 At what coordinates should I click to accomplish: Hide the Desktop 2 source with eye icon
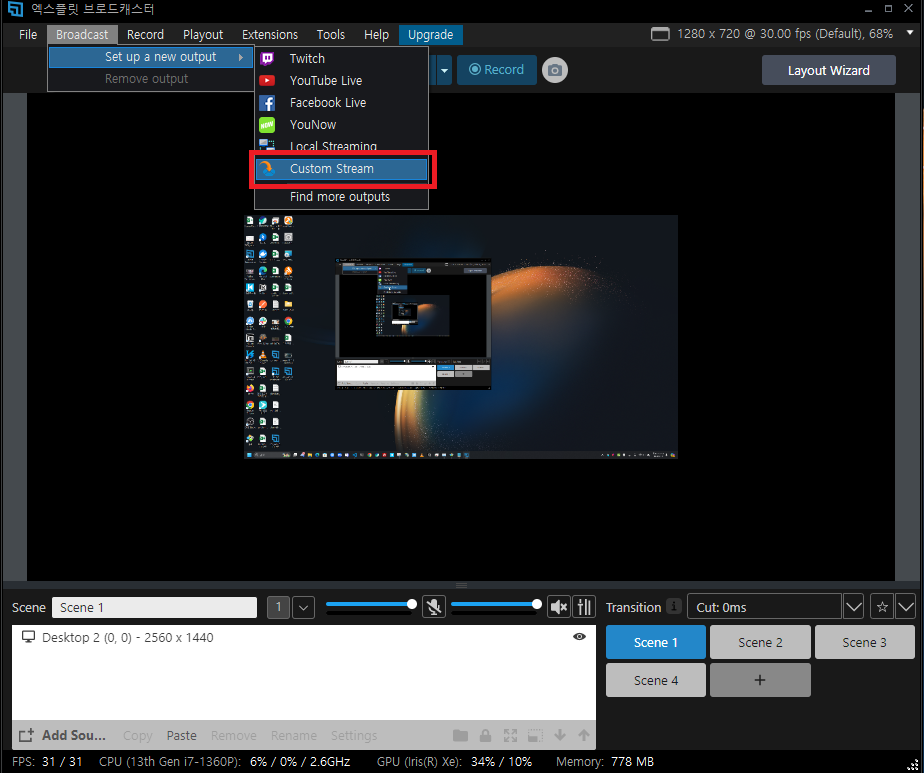[579, 637]
